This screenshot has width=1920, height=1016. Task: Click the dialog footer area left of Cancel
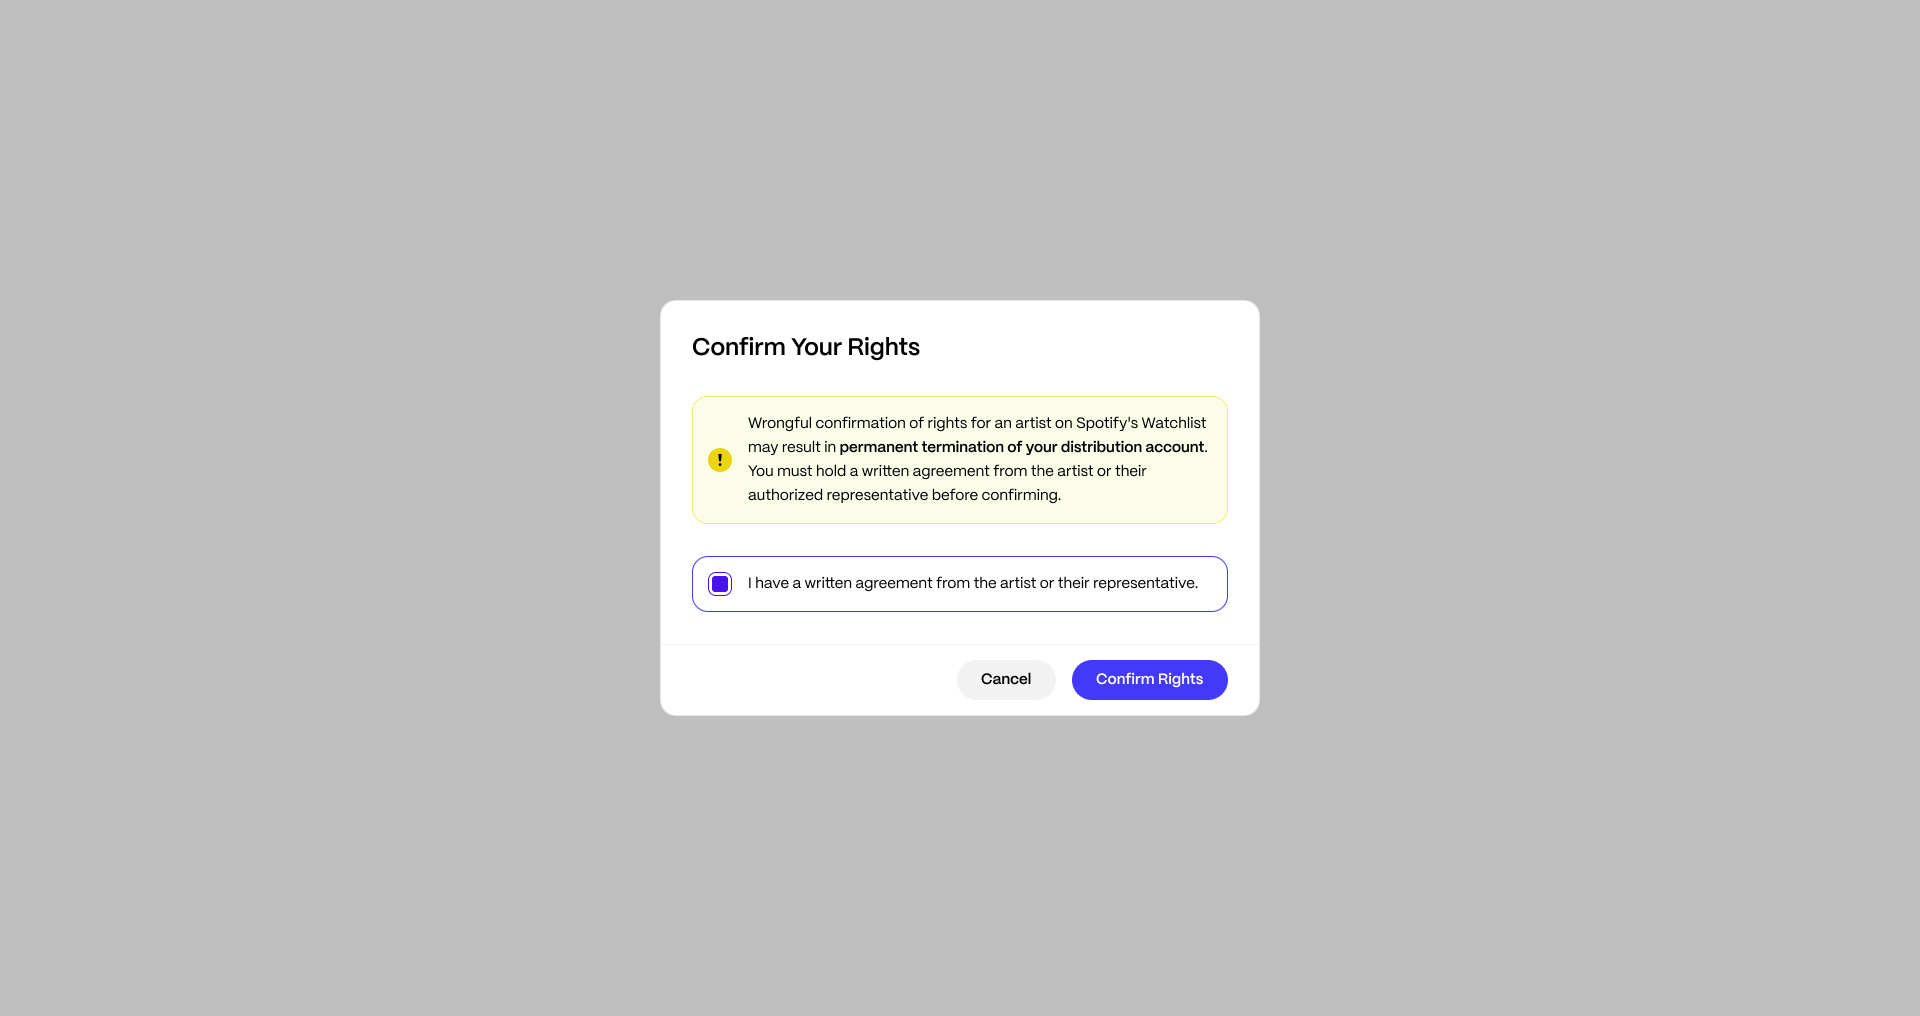click(808, 680)
